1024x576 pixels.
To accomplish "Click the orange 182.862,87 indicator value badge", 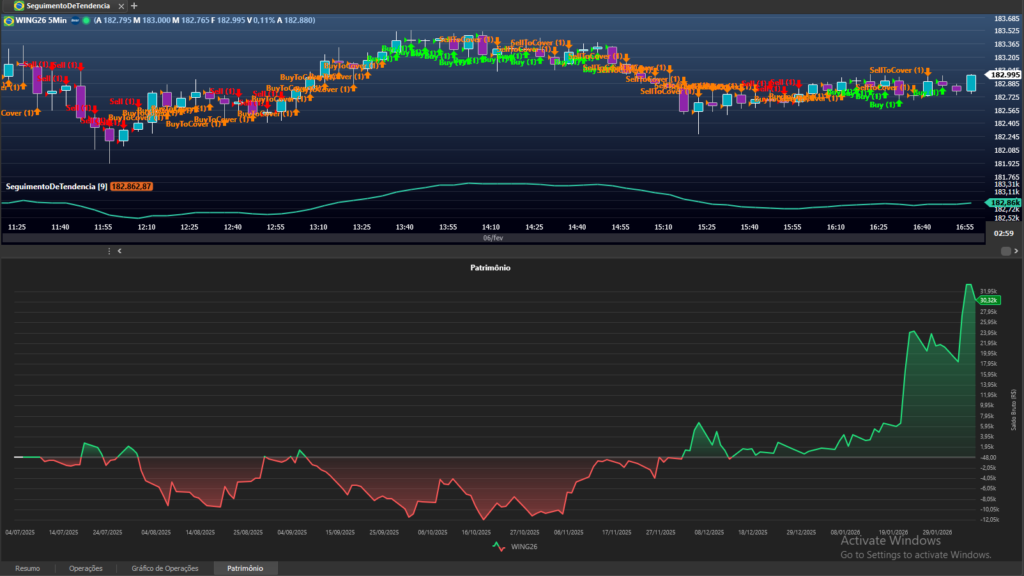I will tap(131, 186).
